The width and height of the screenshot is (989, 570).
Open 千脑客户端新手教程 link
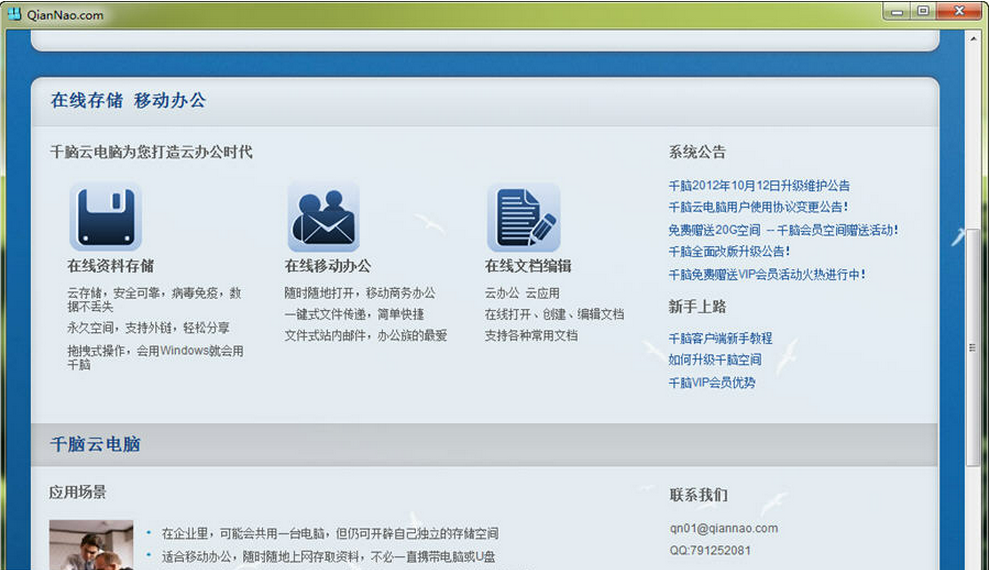[720, 339]
